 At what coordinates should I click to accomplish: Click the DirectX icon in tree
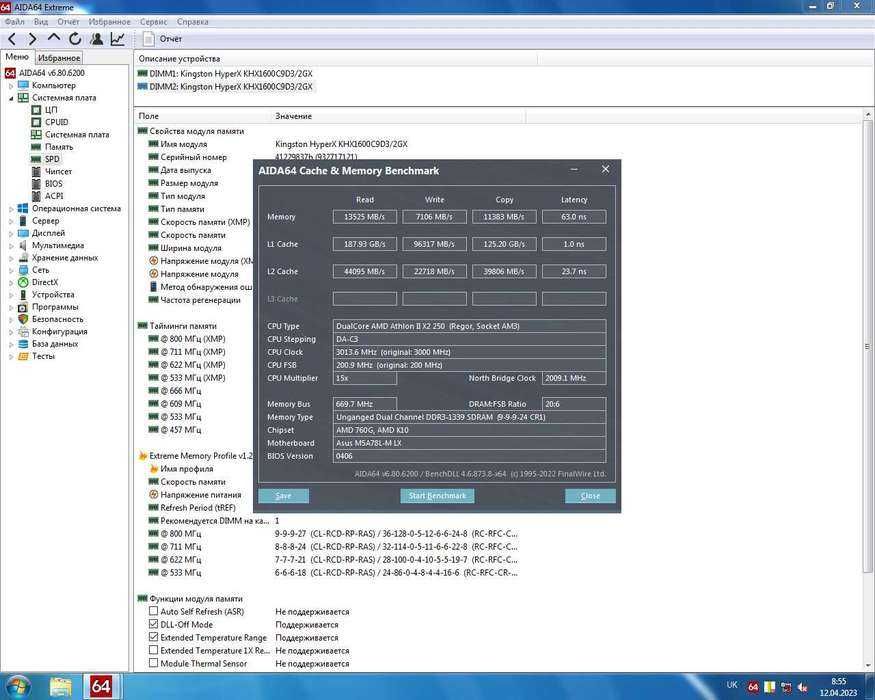[23, 282]
